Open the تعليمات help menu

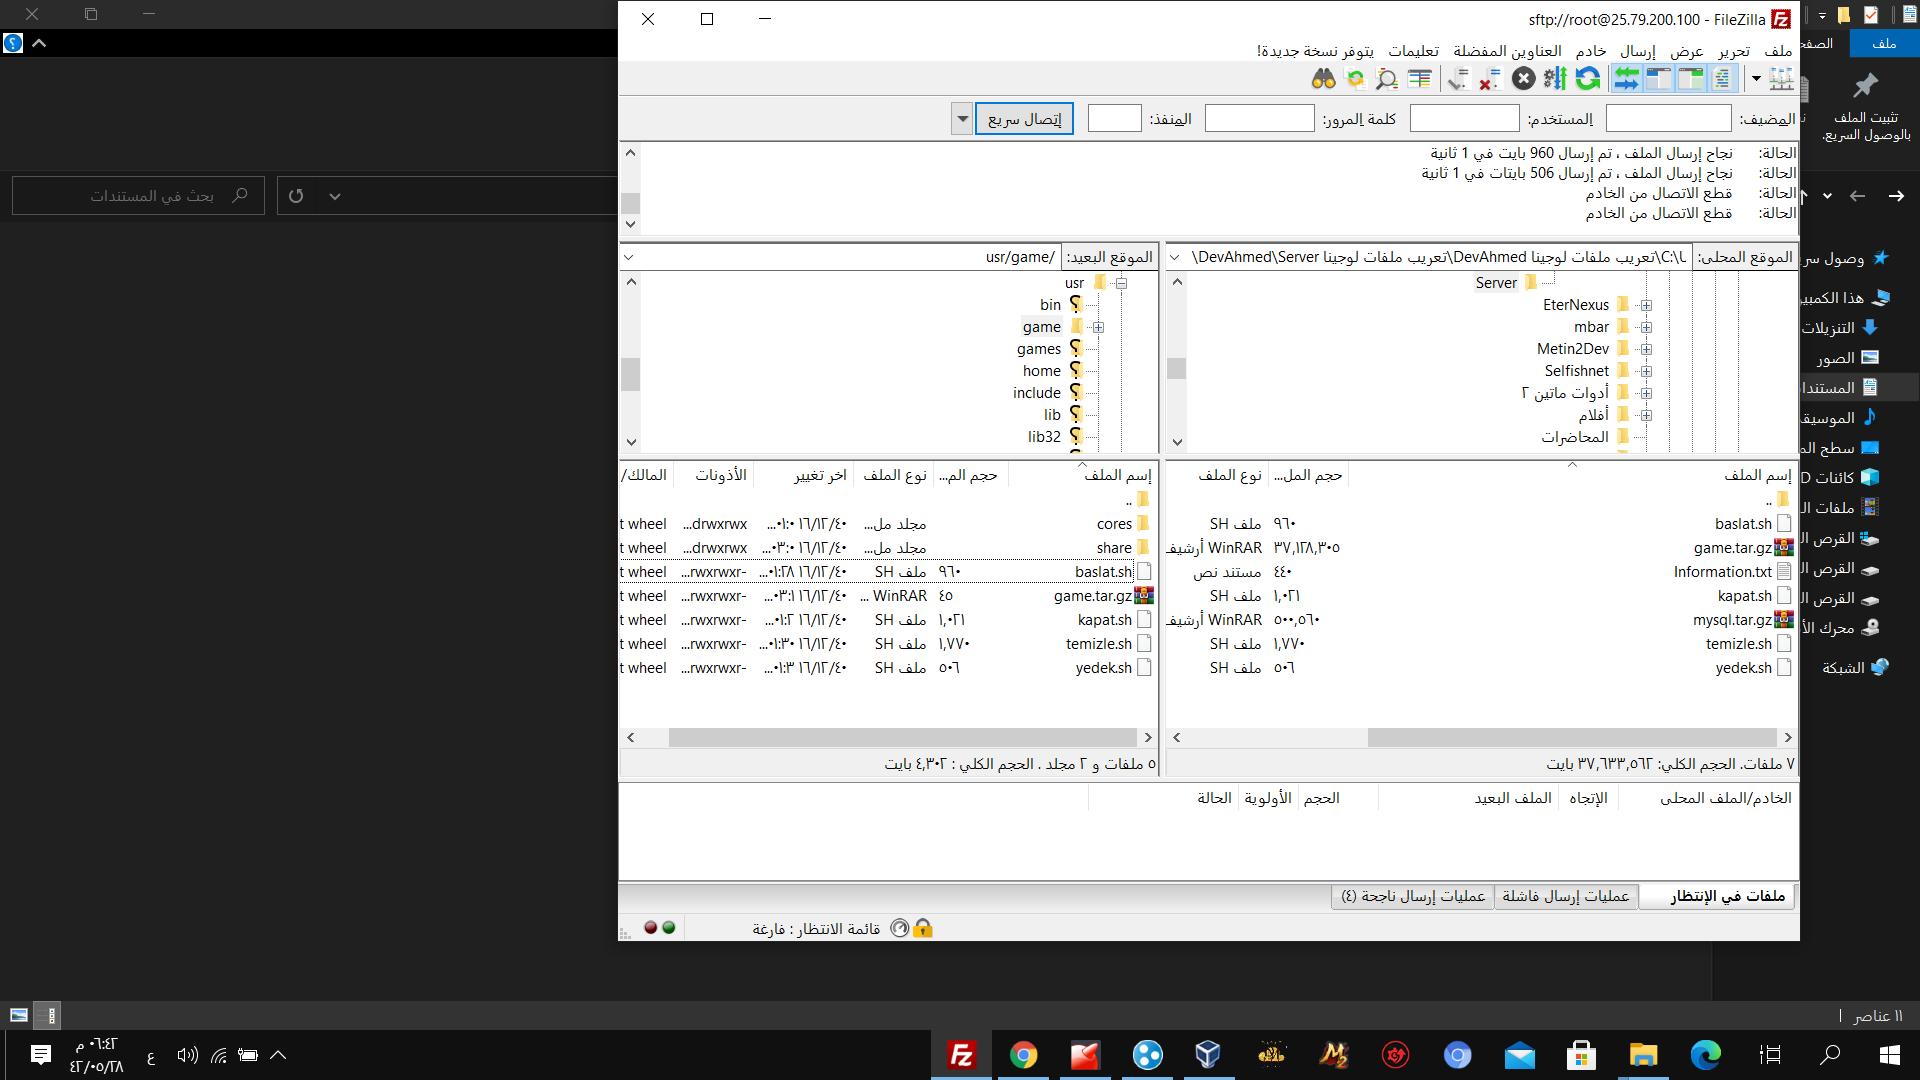(x=1414, y=51)
